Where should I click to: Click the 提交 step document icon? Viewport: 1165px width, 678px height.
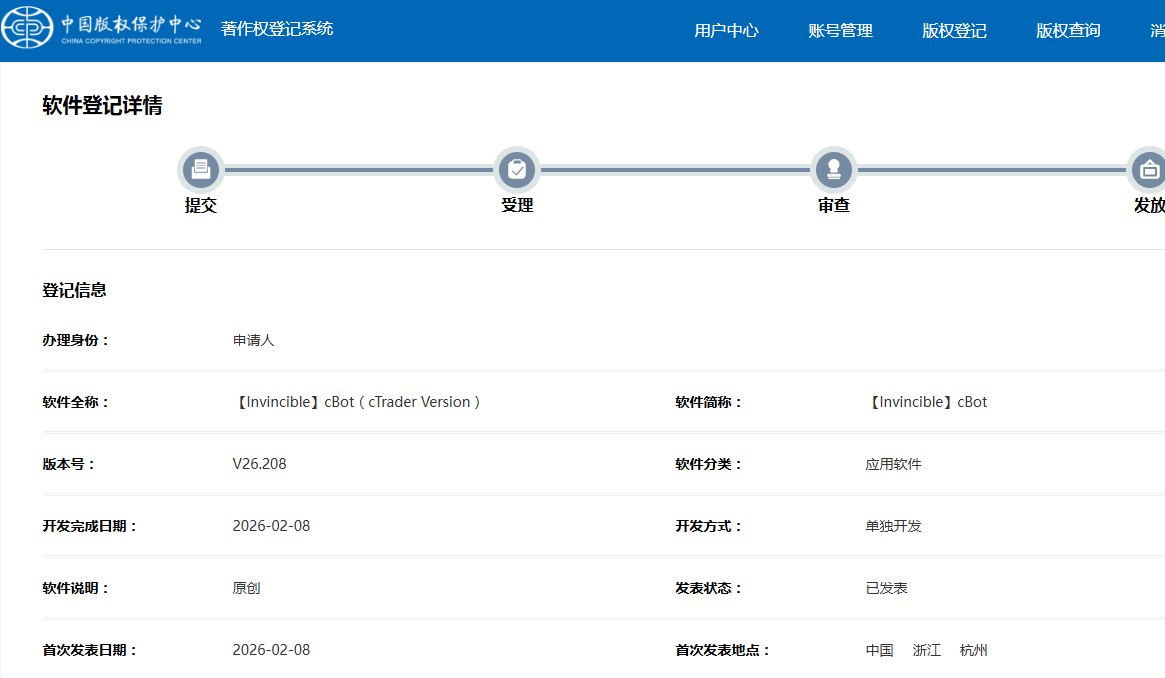pyautogui.click(x=201, y=169)
